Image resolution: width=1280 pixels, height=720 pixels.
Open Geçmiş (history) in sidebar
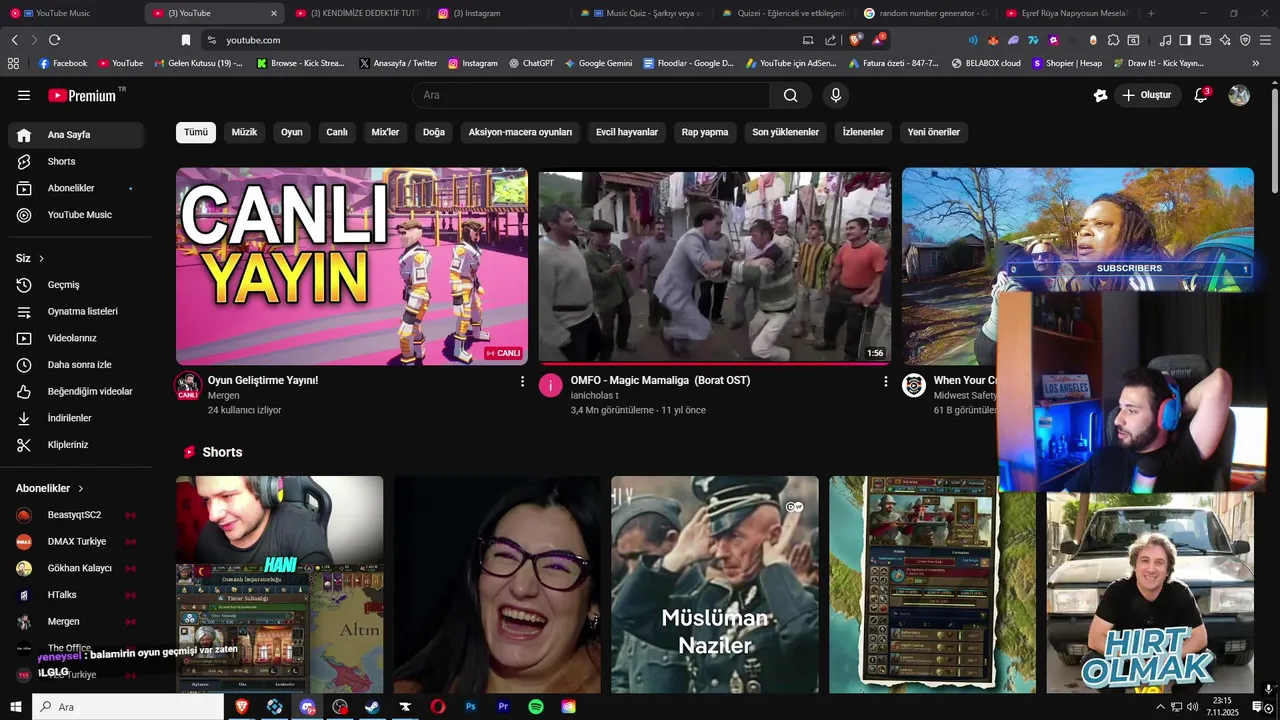click(76, 285)
